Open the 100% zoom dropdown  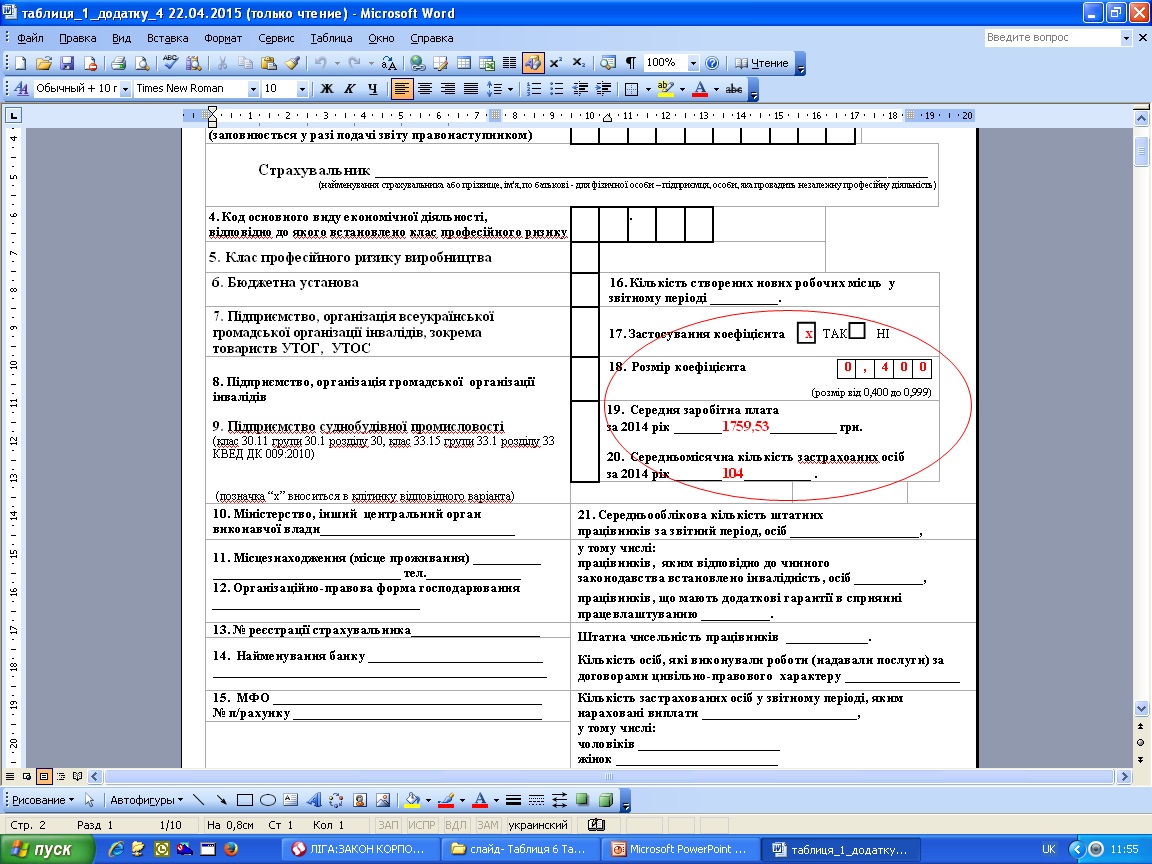(694, 63)
